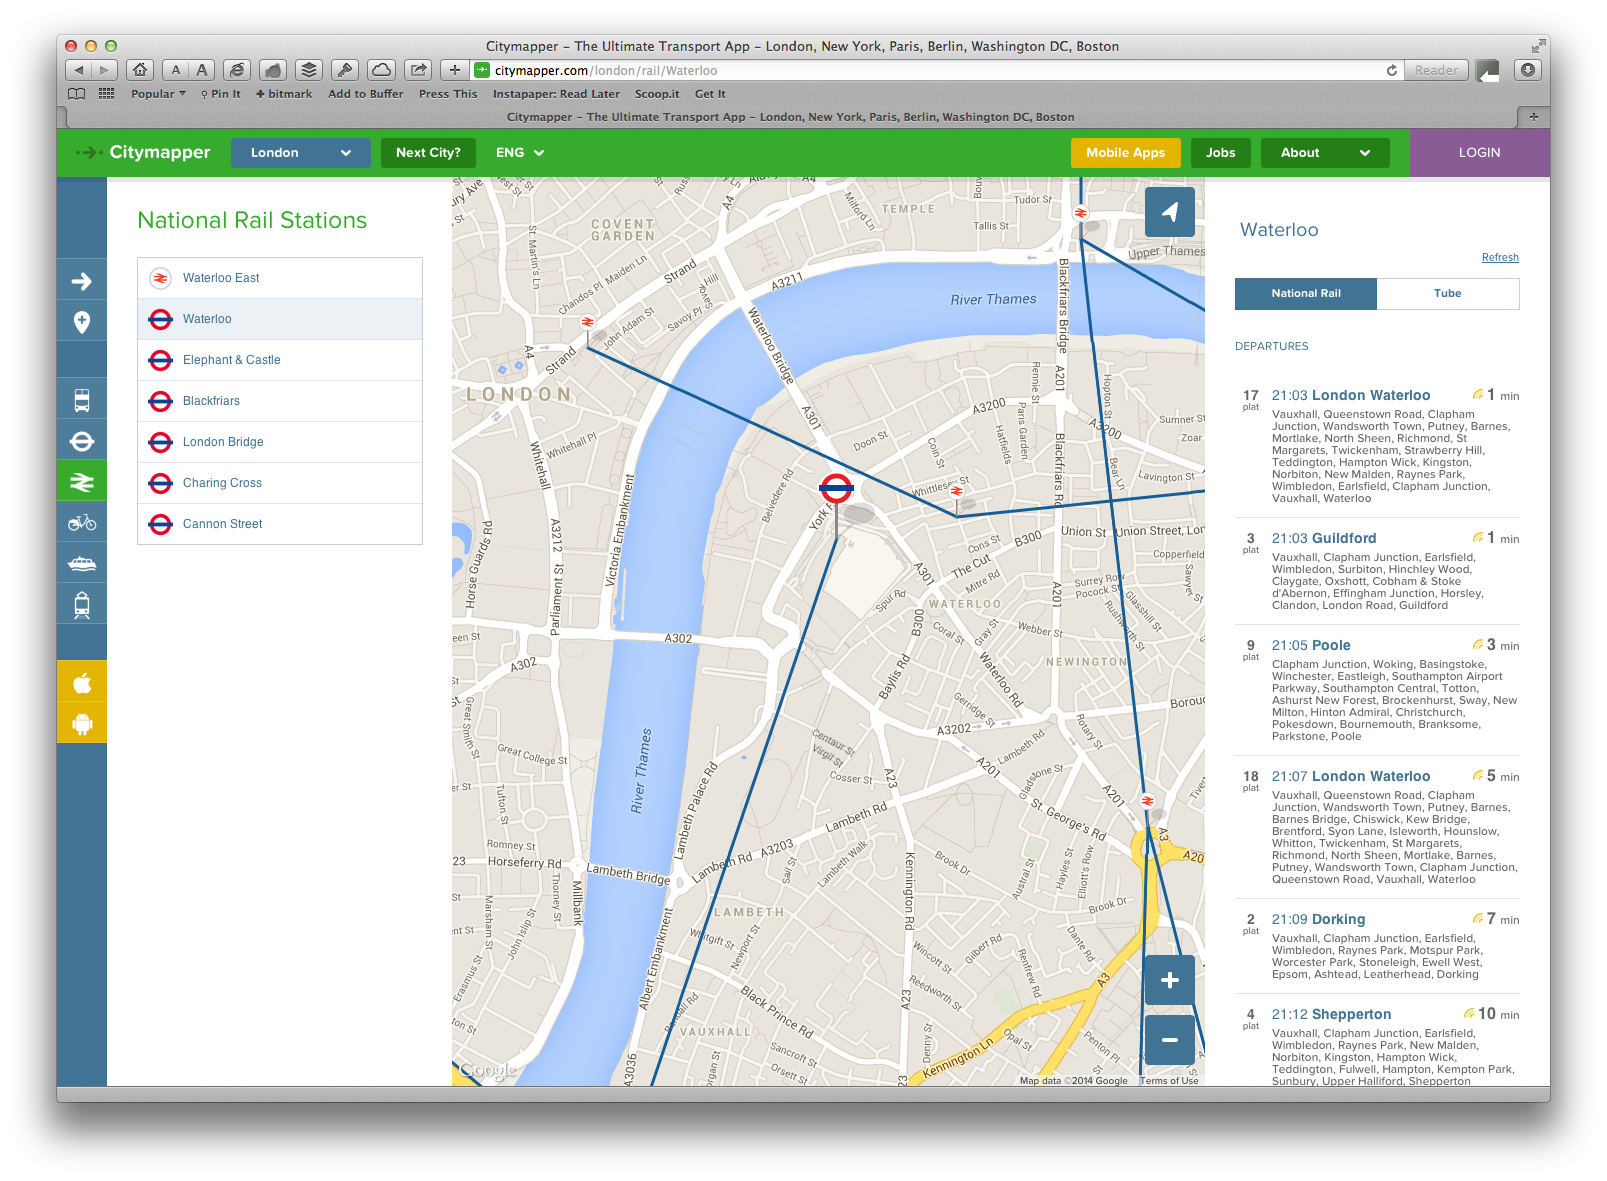Click the Buffer stacked-layers toolbar icon
The width and height of the screenshot is (1607, 1181).
click(309, 70)
